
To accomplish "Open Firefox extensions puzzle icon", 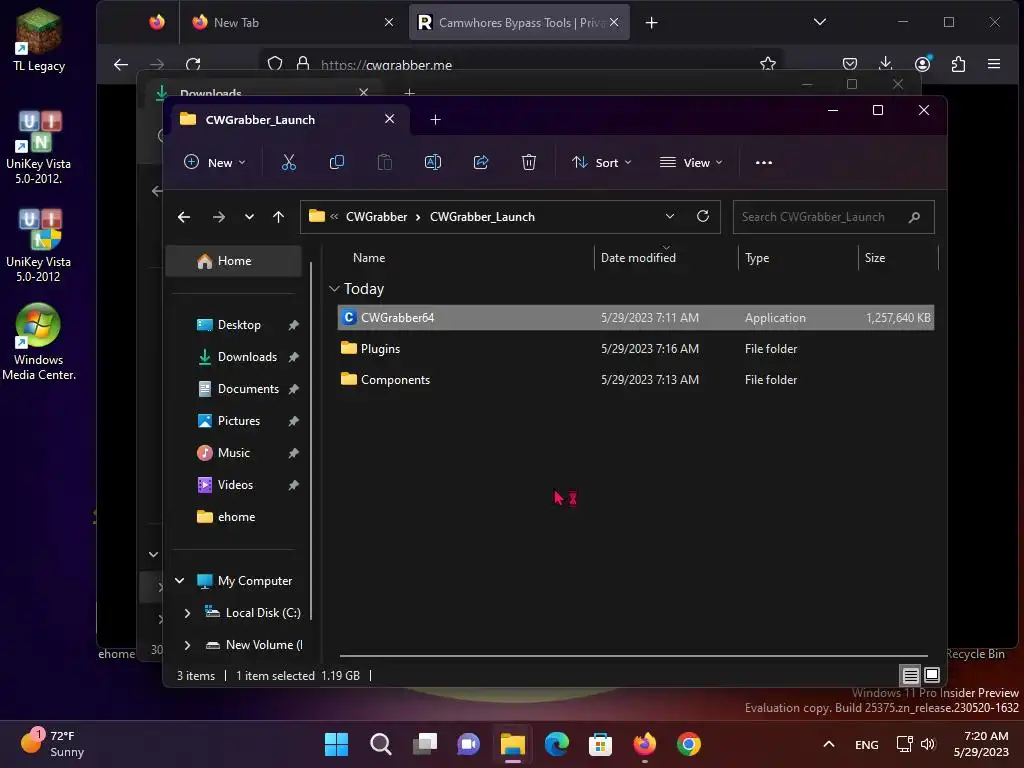I will click(958, 63).
